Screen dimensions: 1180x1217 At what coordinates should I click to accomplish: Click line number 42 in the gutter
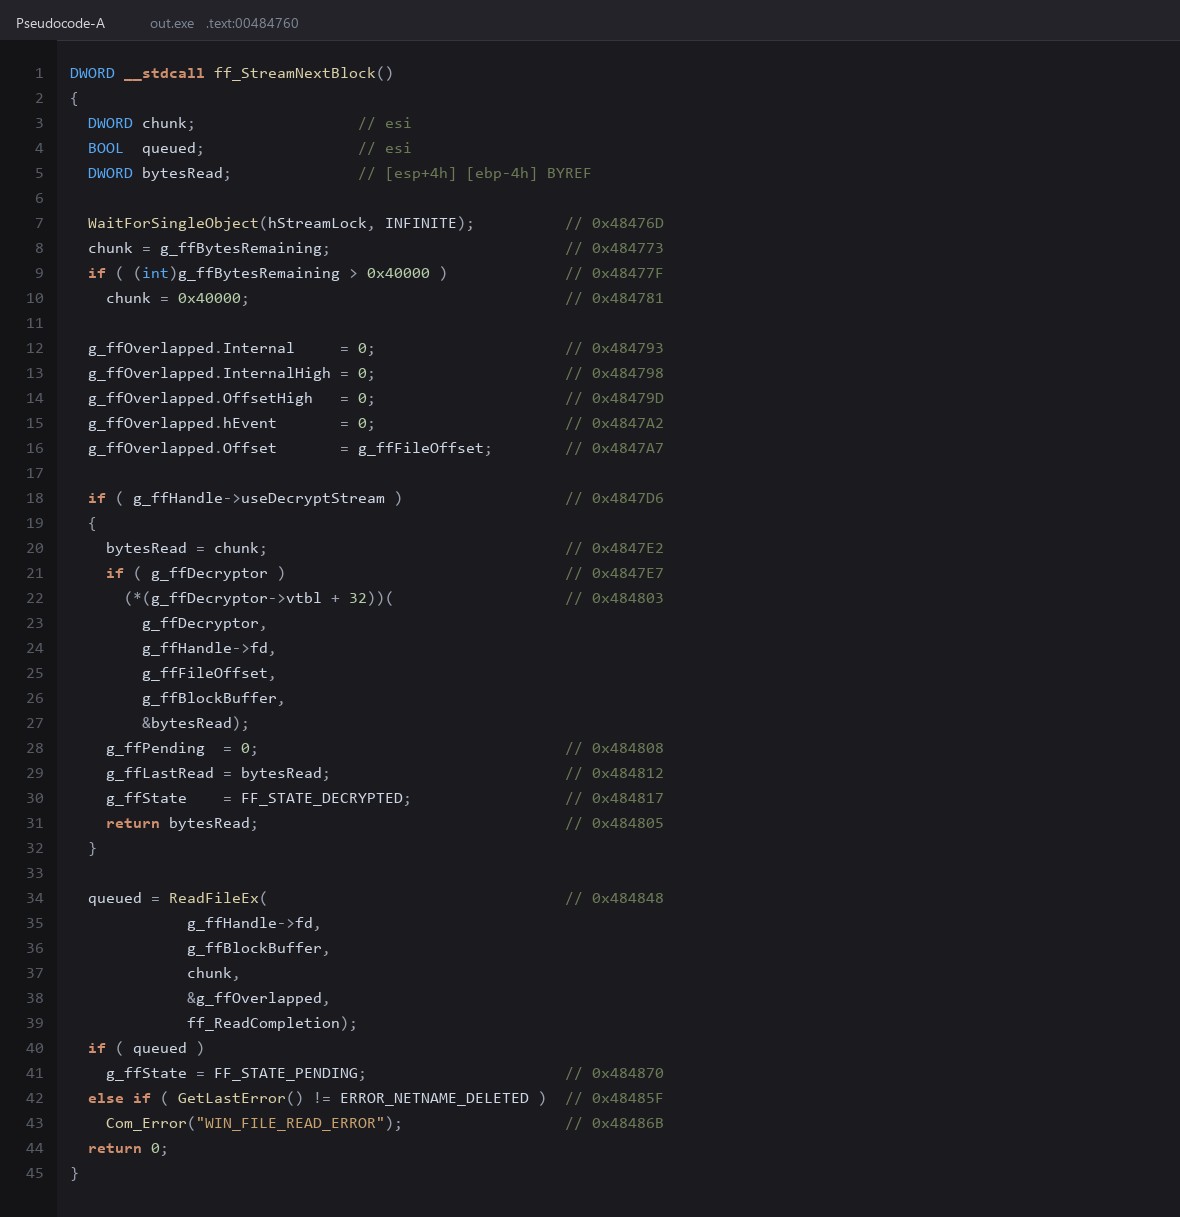(35, 1098)
